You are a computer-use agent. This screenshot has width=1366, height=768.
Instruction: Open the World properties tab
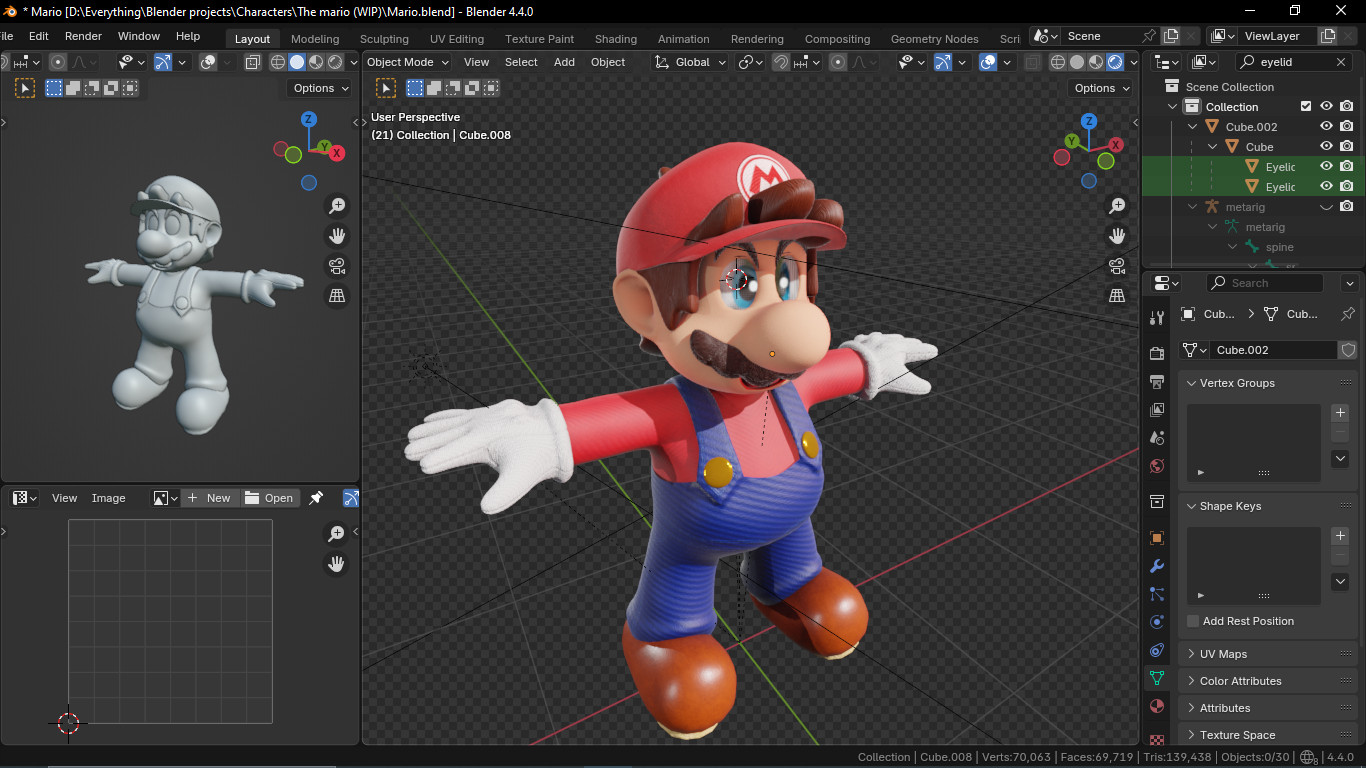point(1157,465)
